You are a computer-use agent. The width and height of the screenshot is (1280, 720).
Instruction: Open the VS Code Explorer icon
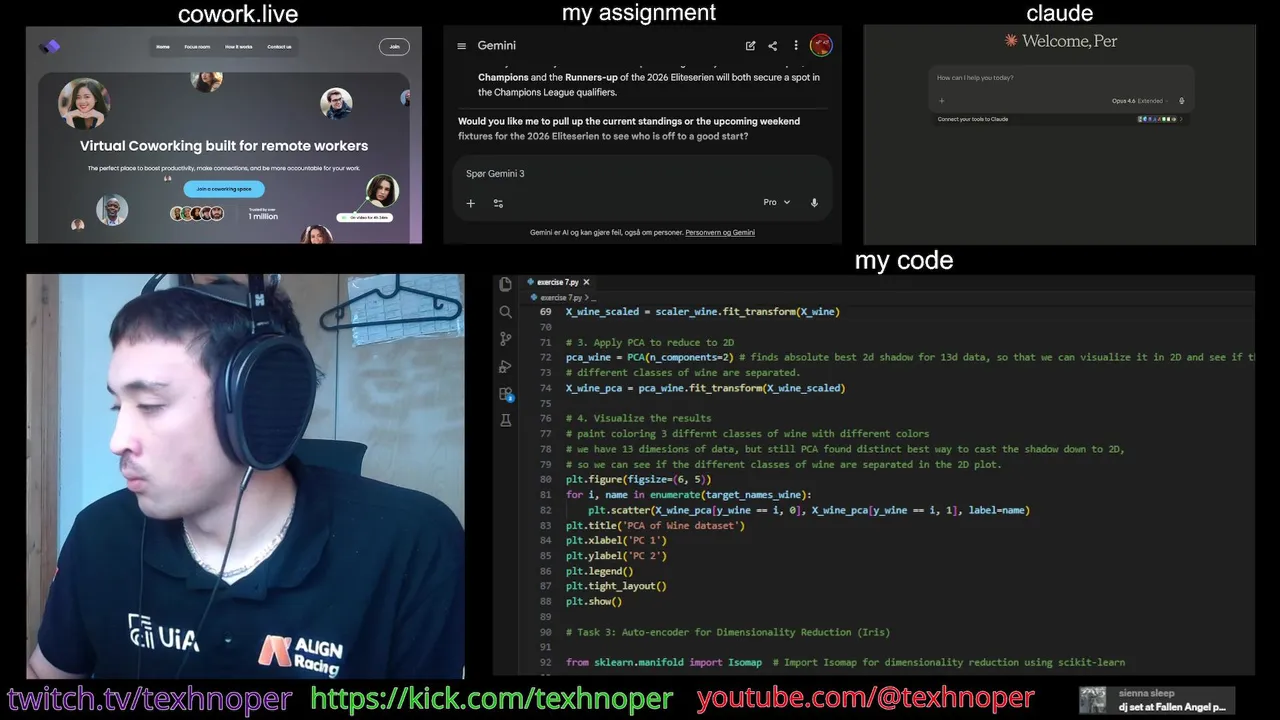505,285
